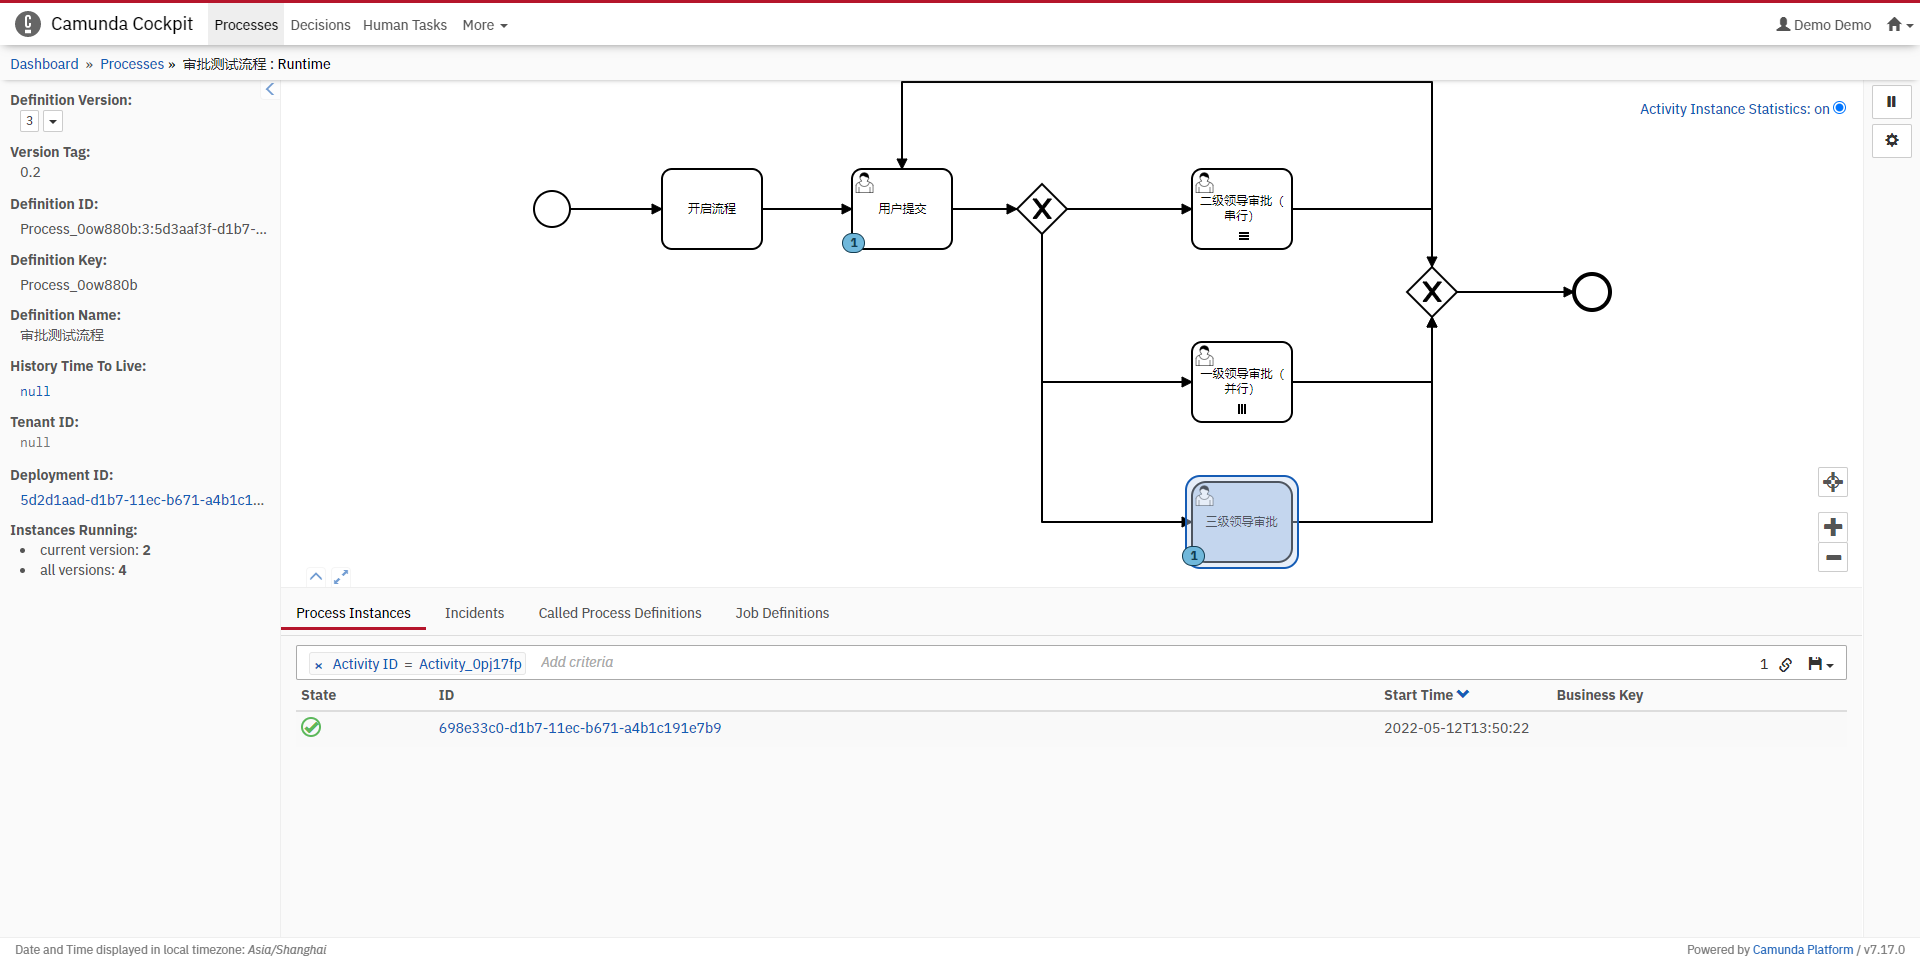Toggle Activity Instance Statistics radio button
Image resolution: width=1920 pixels, height=961 pixels.
coord(1839,108)
